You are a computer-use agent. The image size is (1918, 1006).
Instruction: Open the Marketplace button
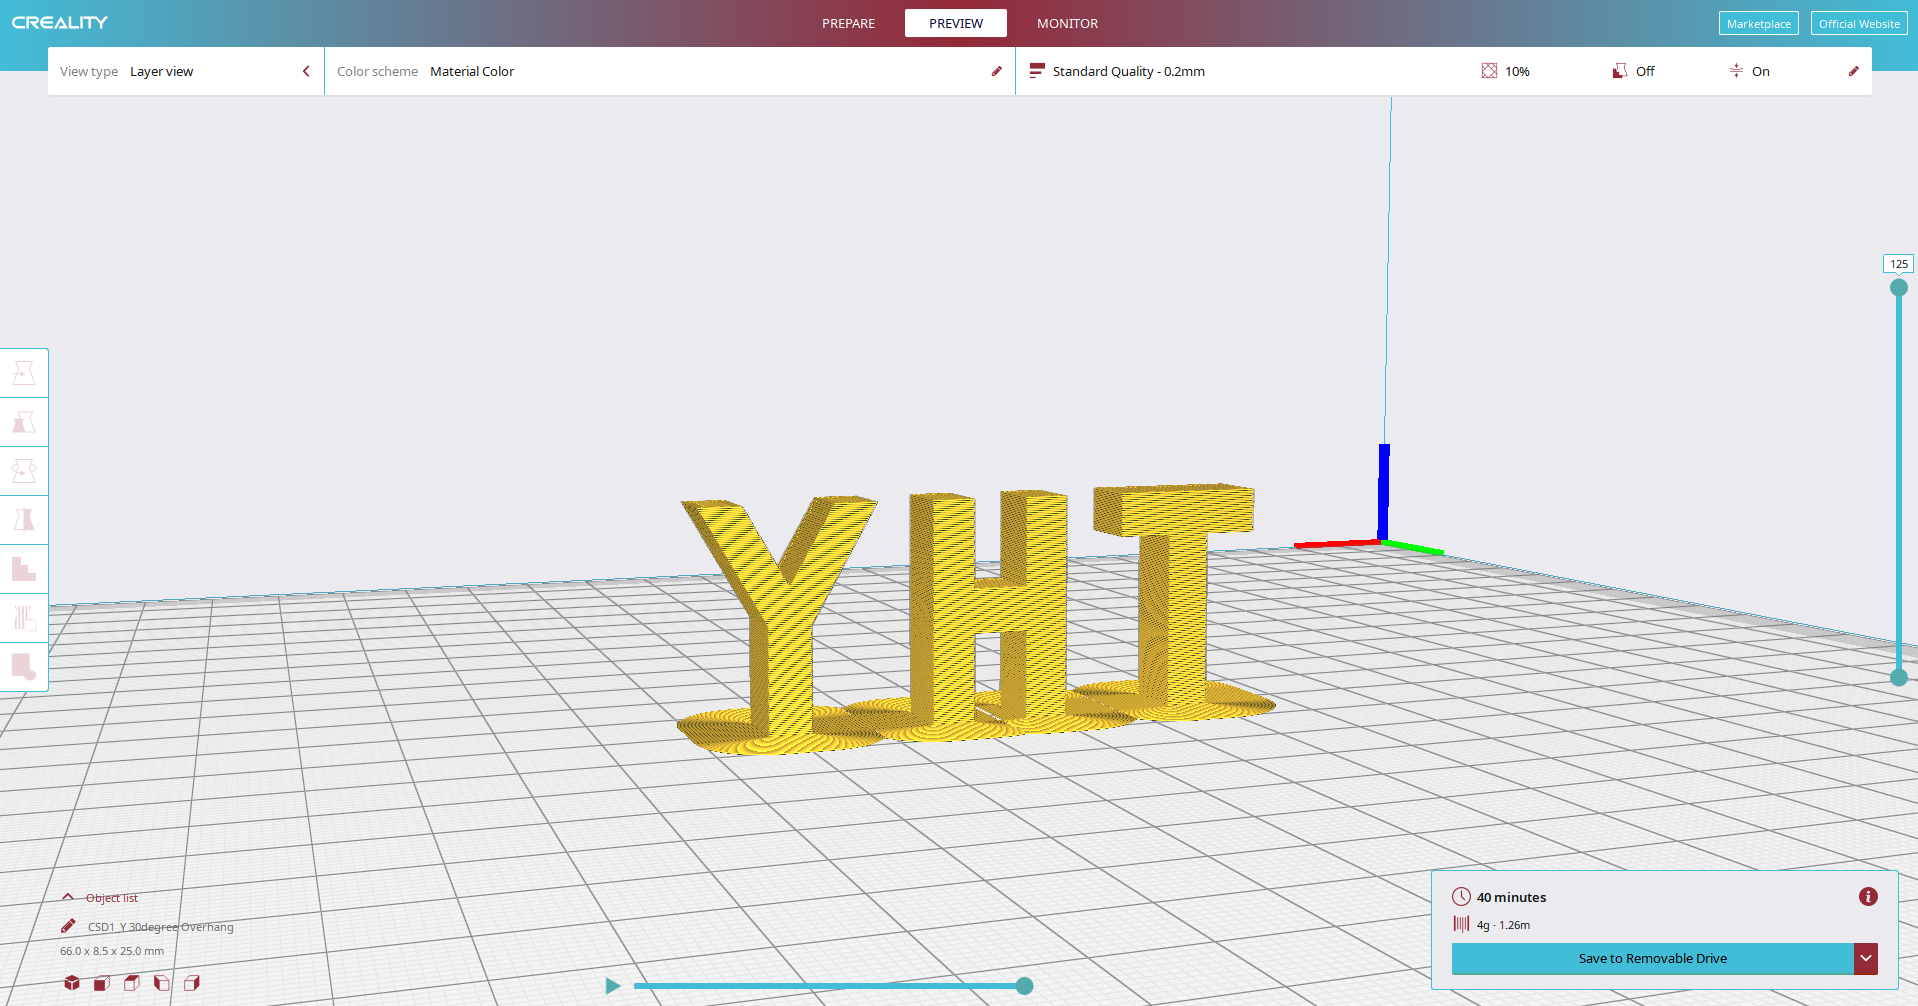pyautogui.click(x=1758, y=23)
